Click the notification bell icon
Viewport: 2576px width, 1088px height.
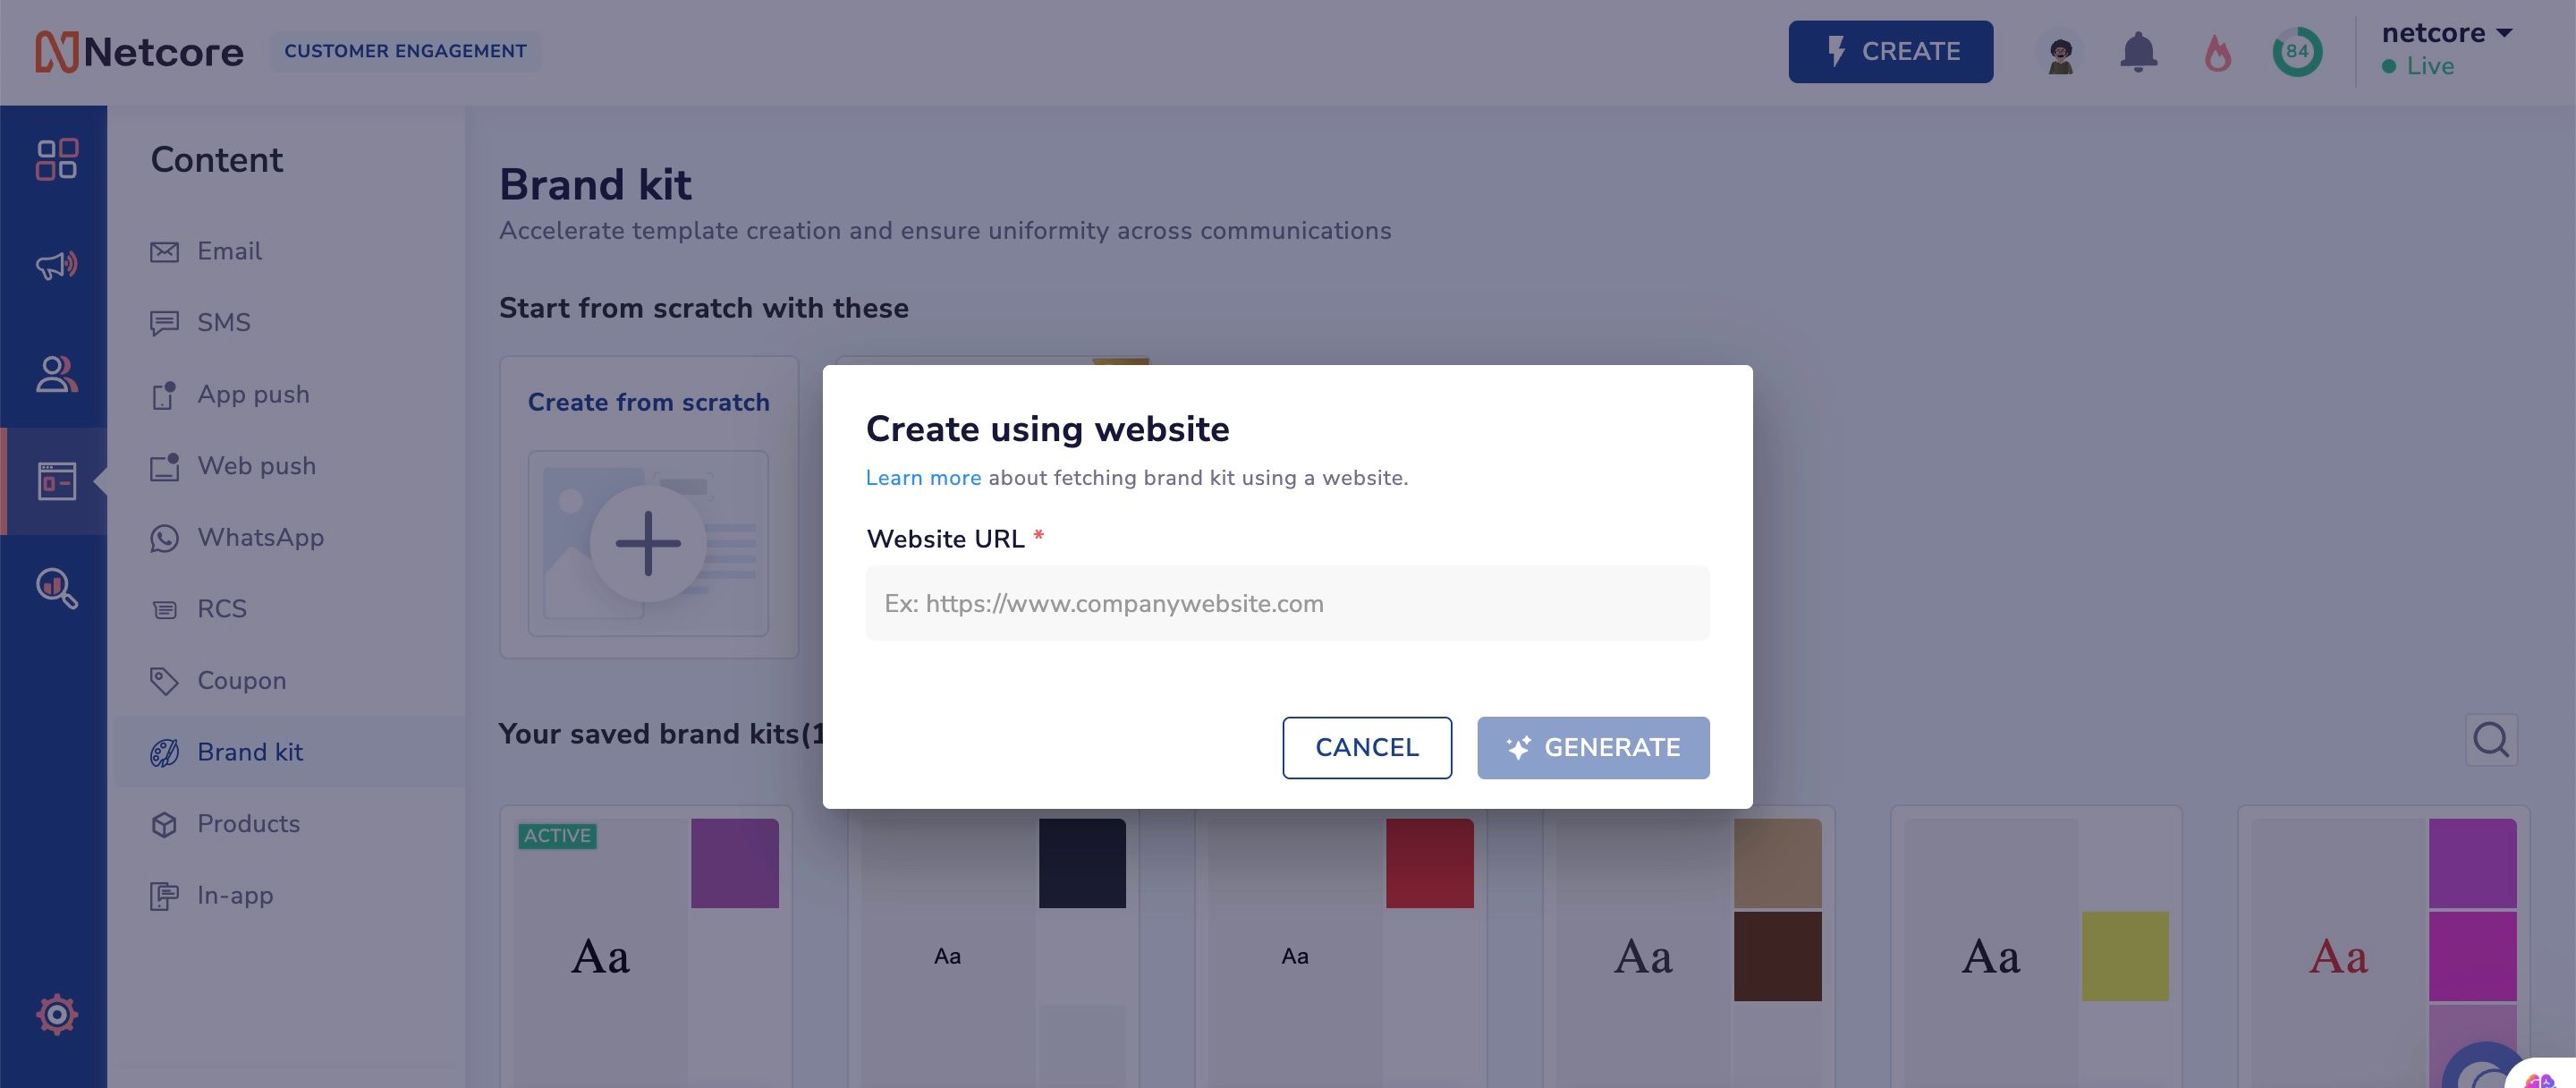click(x=2138, y=52)
